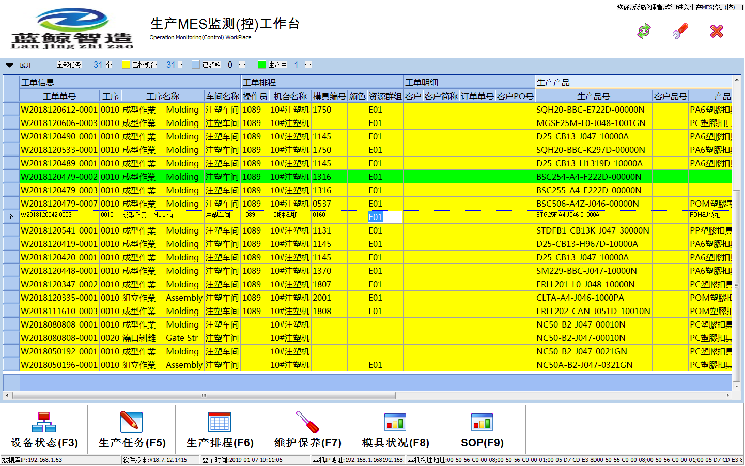Select the 生产产品 header group
Screen dimensions: 745x466
point(633,82)
